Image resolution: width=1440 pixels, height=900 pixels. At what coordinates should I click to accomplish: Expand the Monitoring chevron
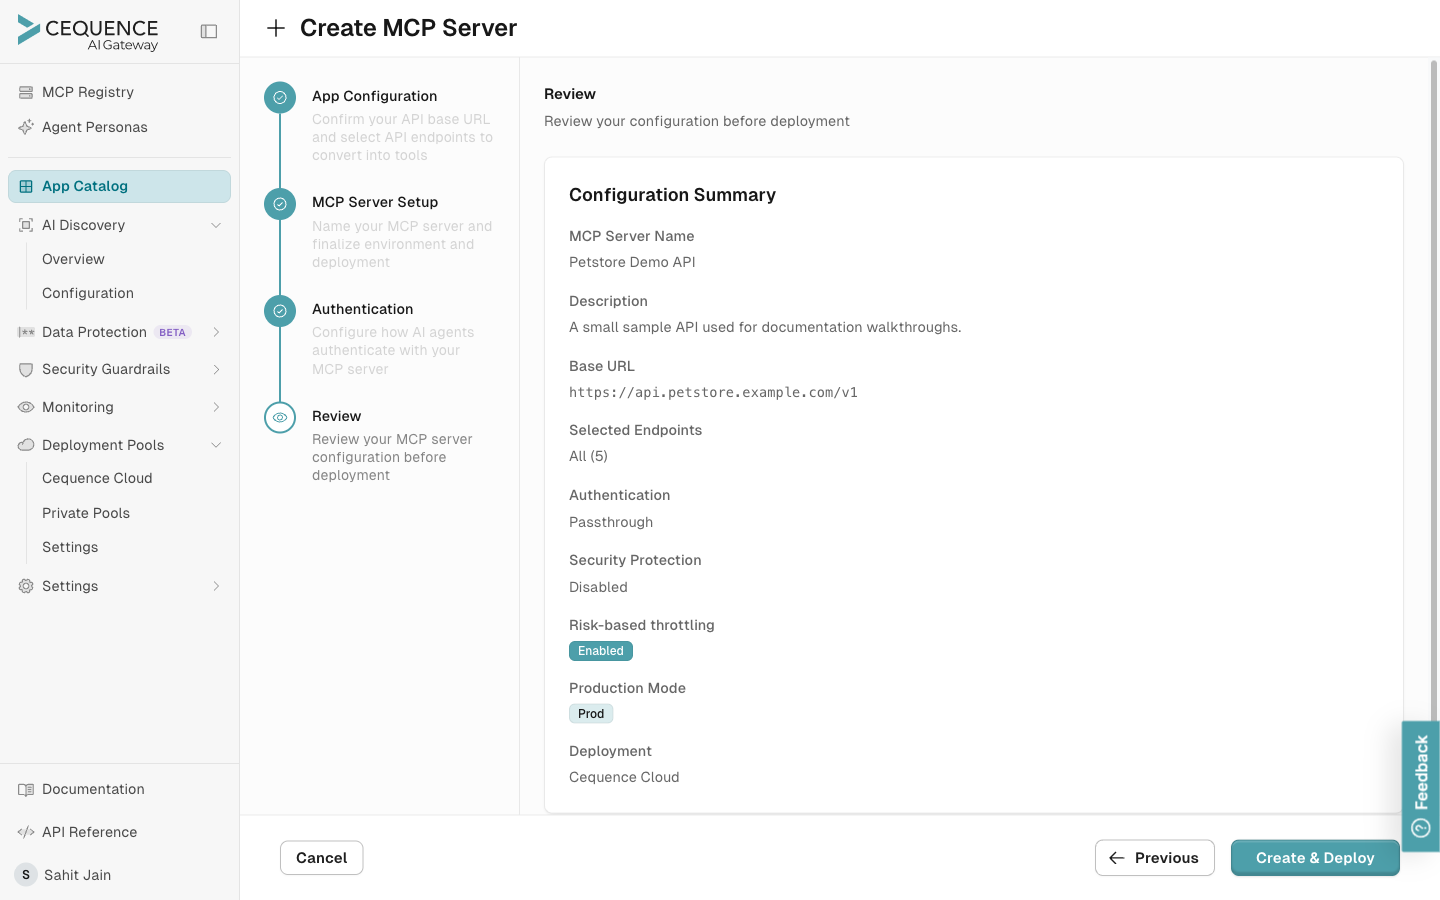[x=216, y=407]
